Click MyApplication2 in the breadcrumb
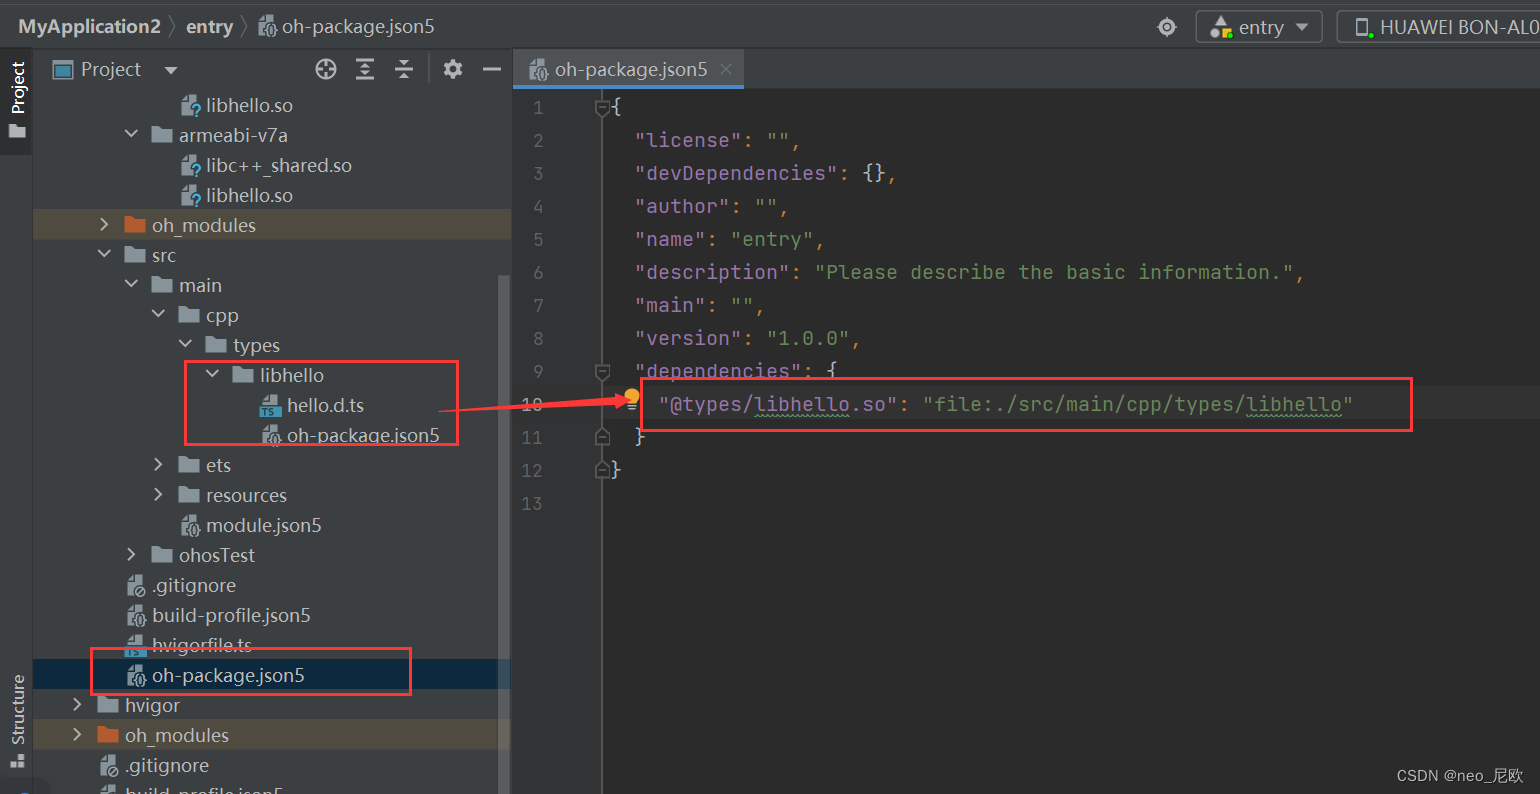The width and height of the screenshot is (1540, 794). (x=89, y=27)
